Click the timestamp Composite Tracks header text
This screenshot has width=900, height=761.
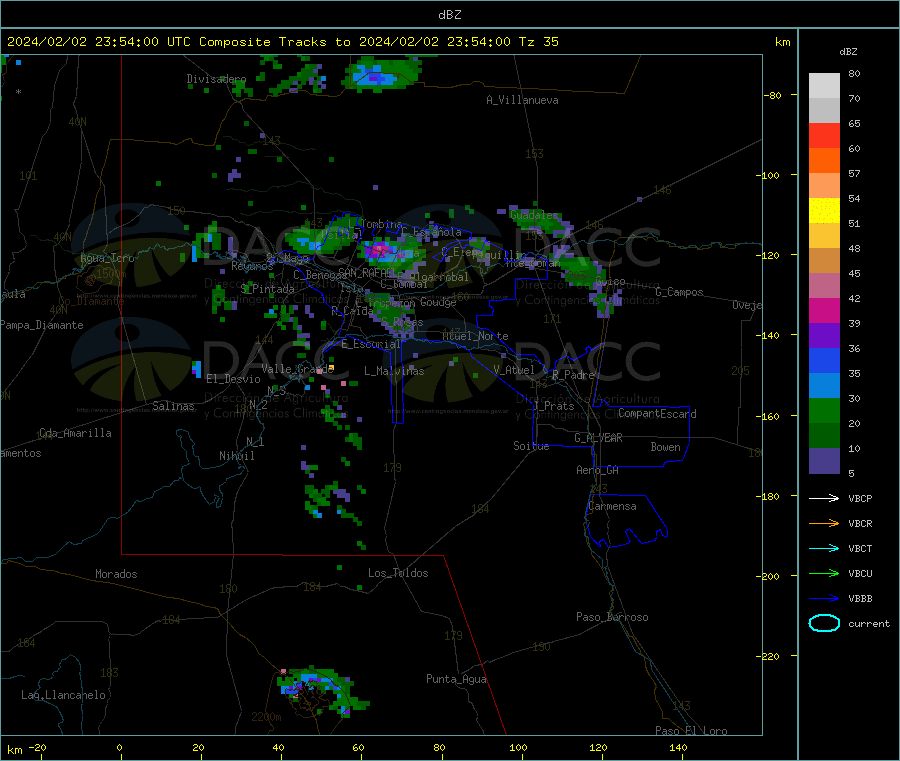point(282,42)
